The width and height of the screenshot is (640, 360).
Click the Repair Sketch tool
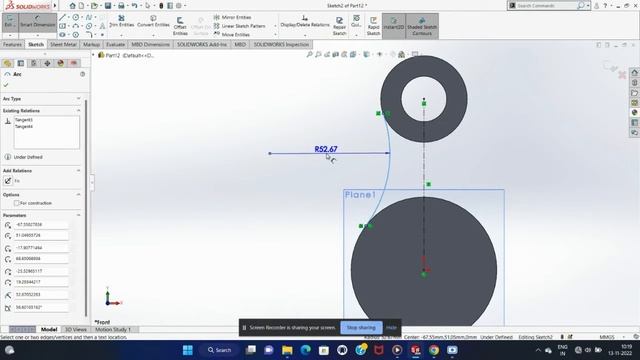point(339,26)
